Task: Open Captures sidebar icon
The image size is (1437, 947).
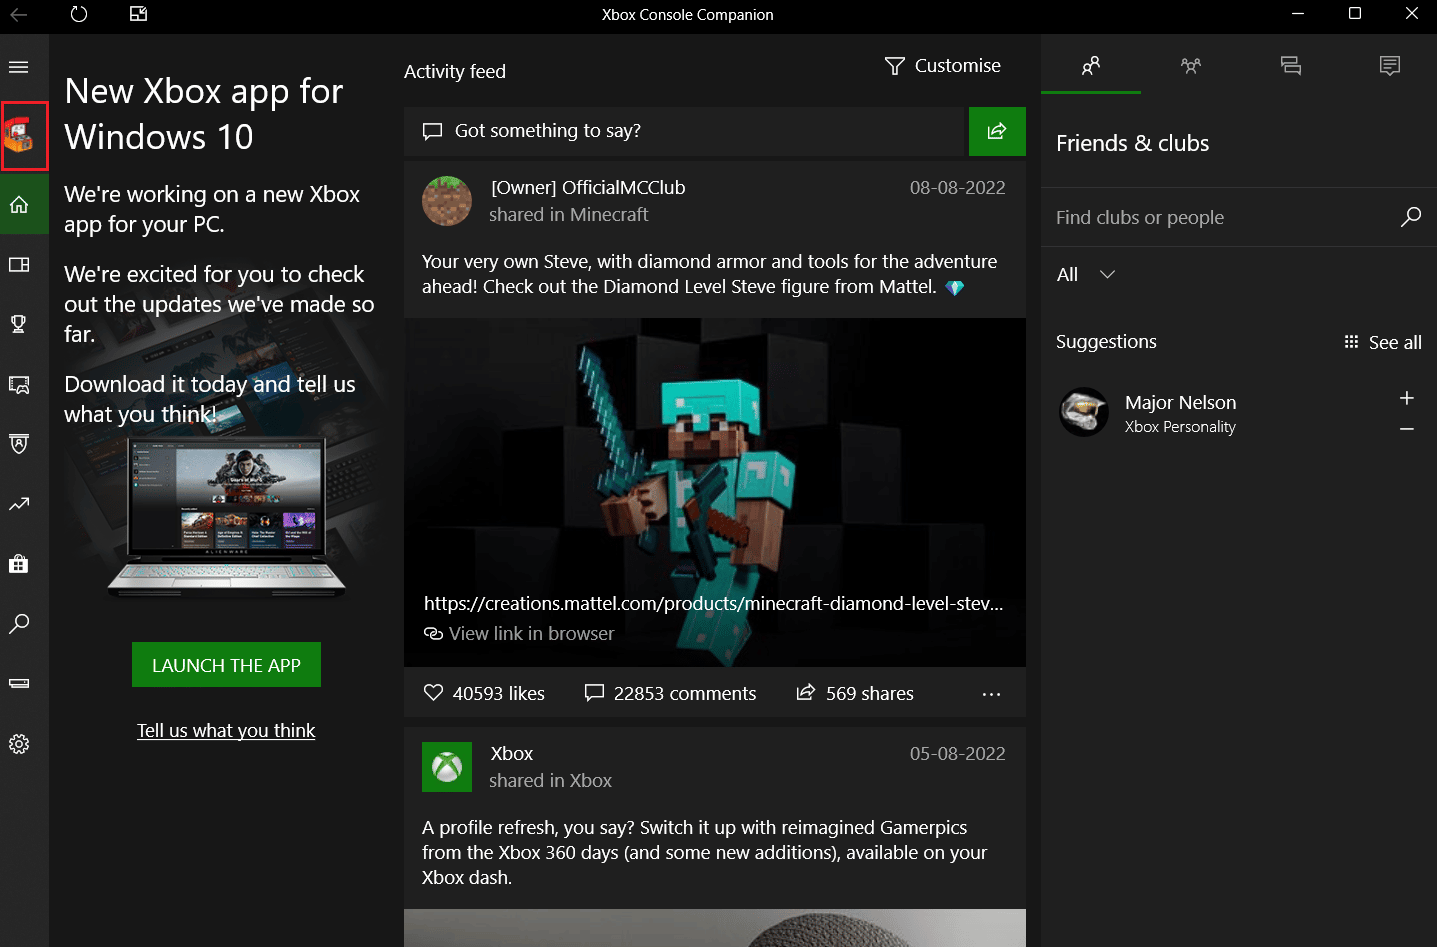Action: 19,384
